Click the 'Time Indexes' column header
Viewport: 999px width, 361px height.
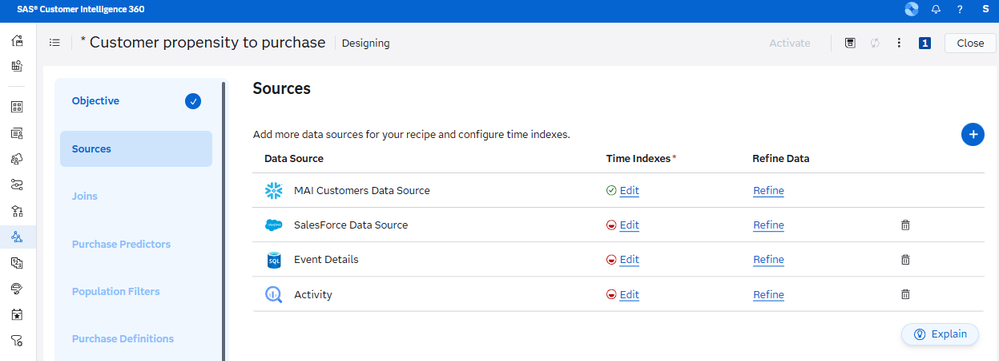(638, 159)
